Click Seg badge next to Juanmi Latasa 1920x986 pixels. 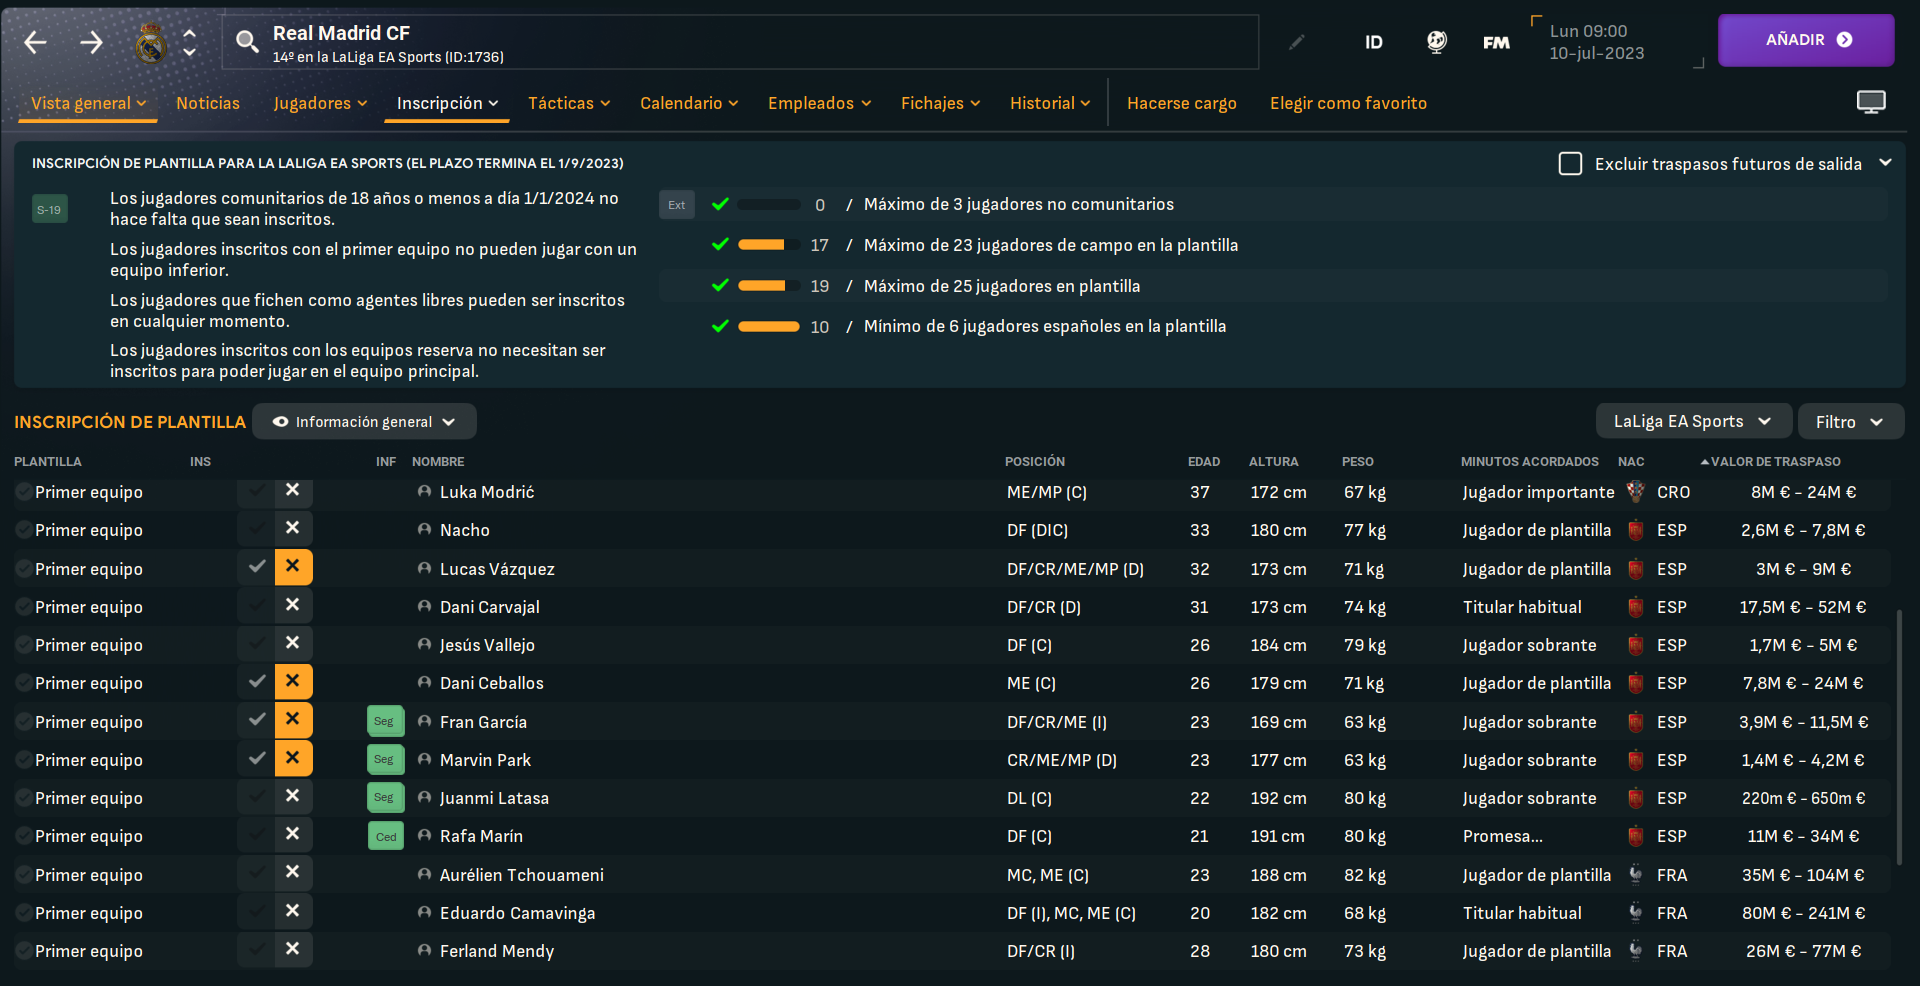(x=385, y=797)
